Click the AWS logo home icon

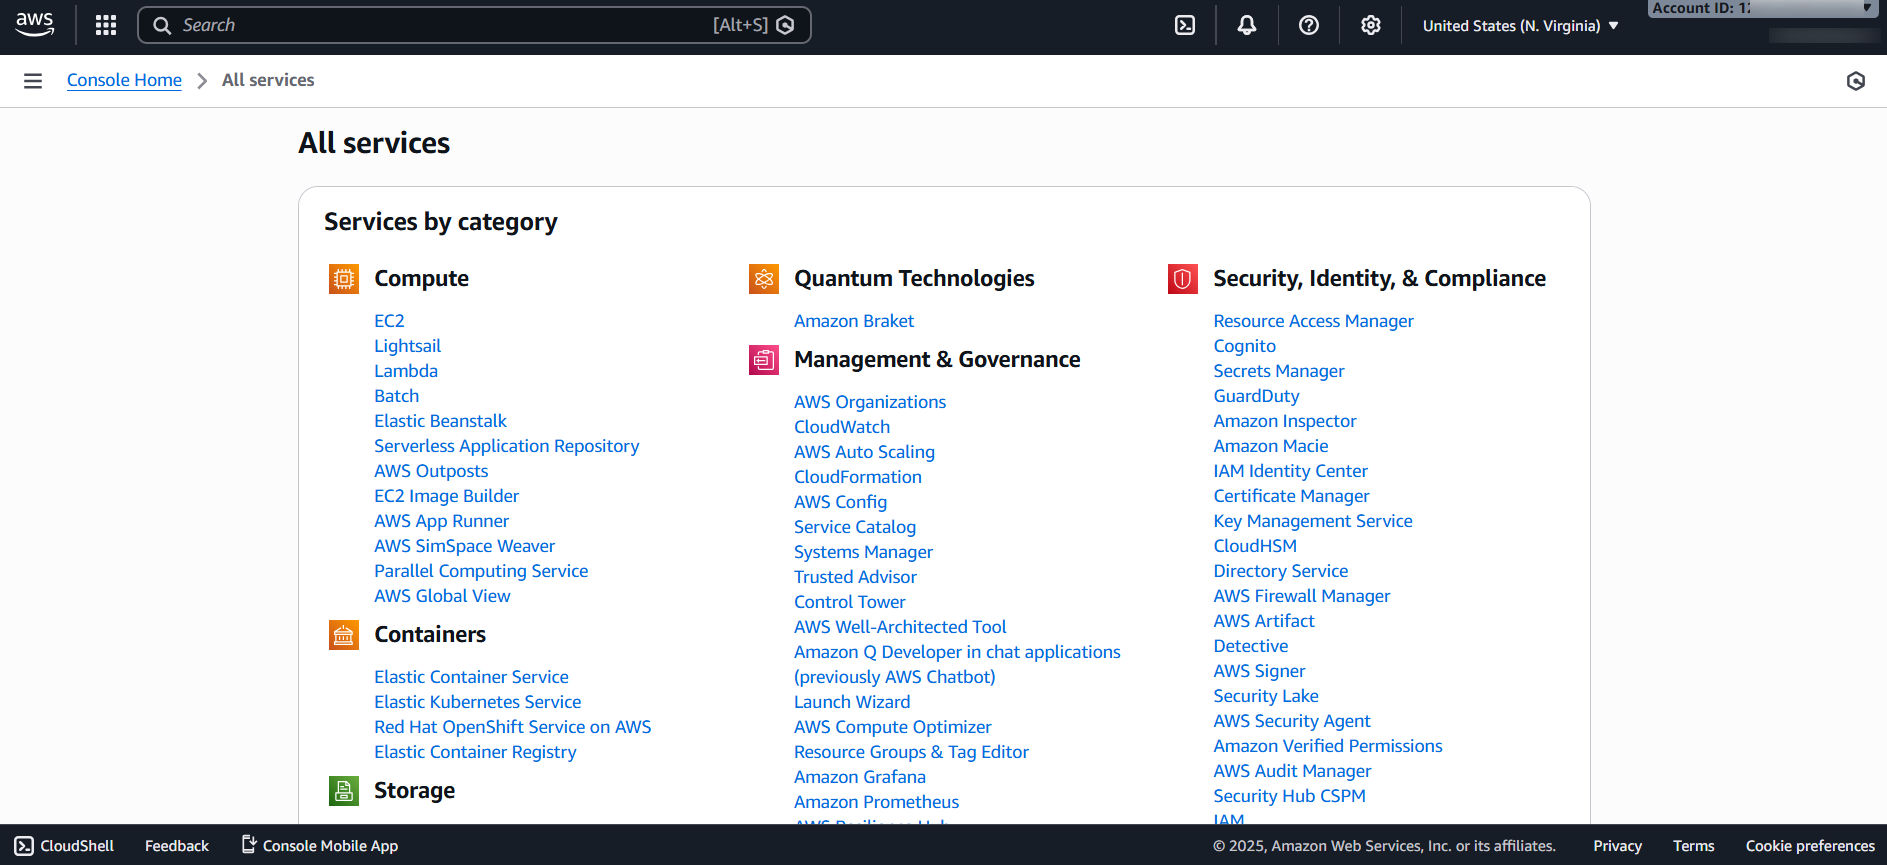click(x=35, y=25)
